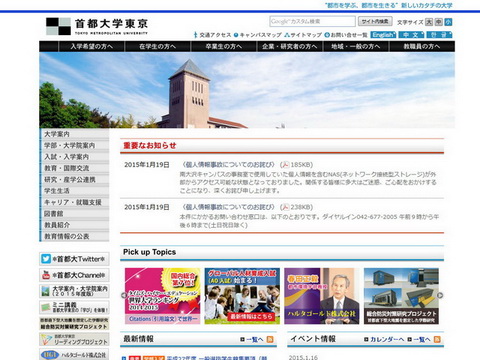
Task: Select the medium 中 font size button
Action: 439,22
